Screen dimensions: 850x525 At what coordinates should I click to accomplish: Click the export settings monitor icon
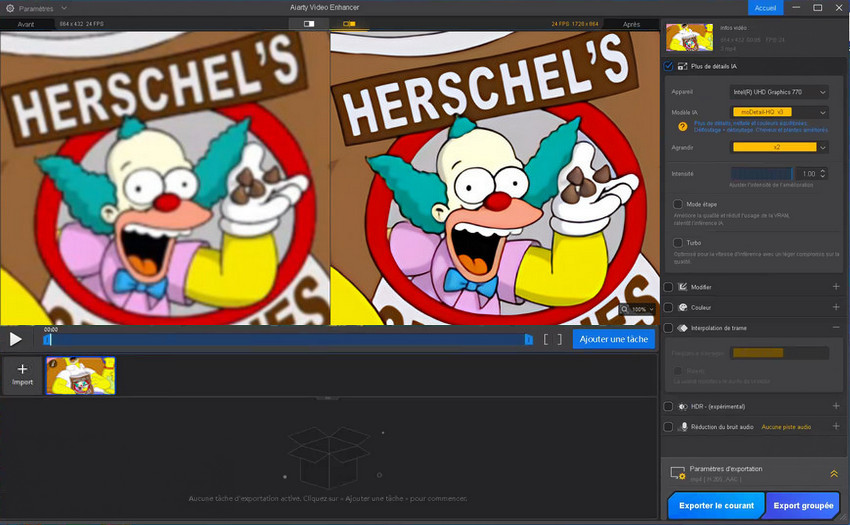pyautogui.click(x=678, y=473)
